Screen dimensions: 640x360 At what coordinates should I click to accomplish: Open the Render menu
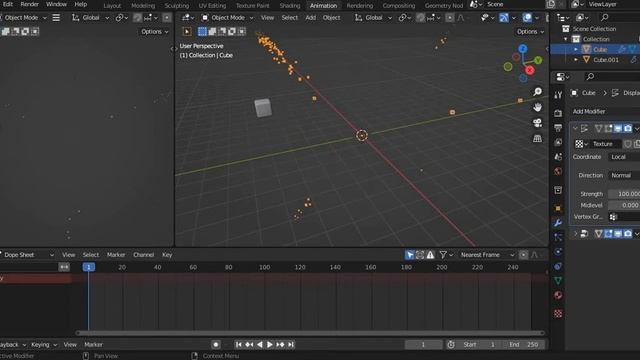tap(29, 4)
